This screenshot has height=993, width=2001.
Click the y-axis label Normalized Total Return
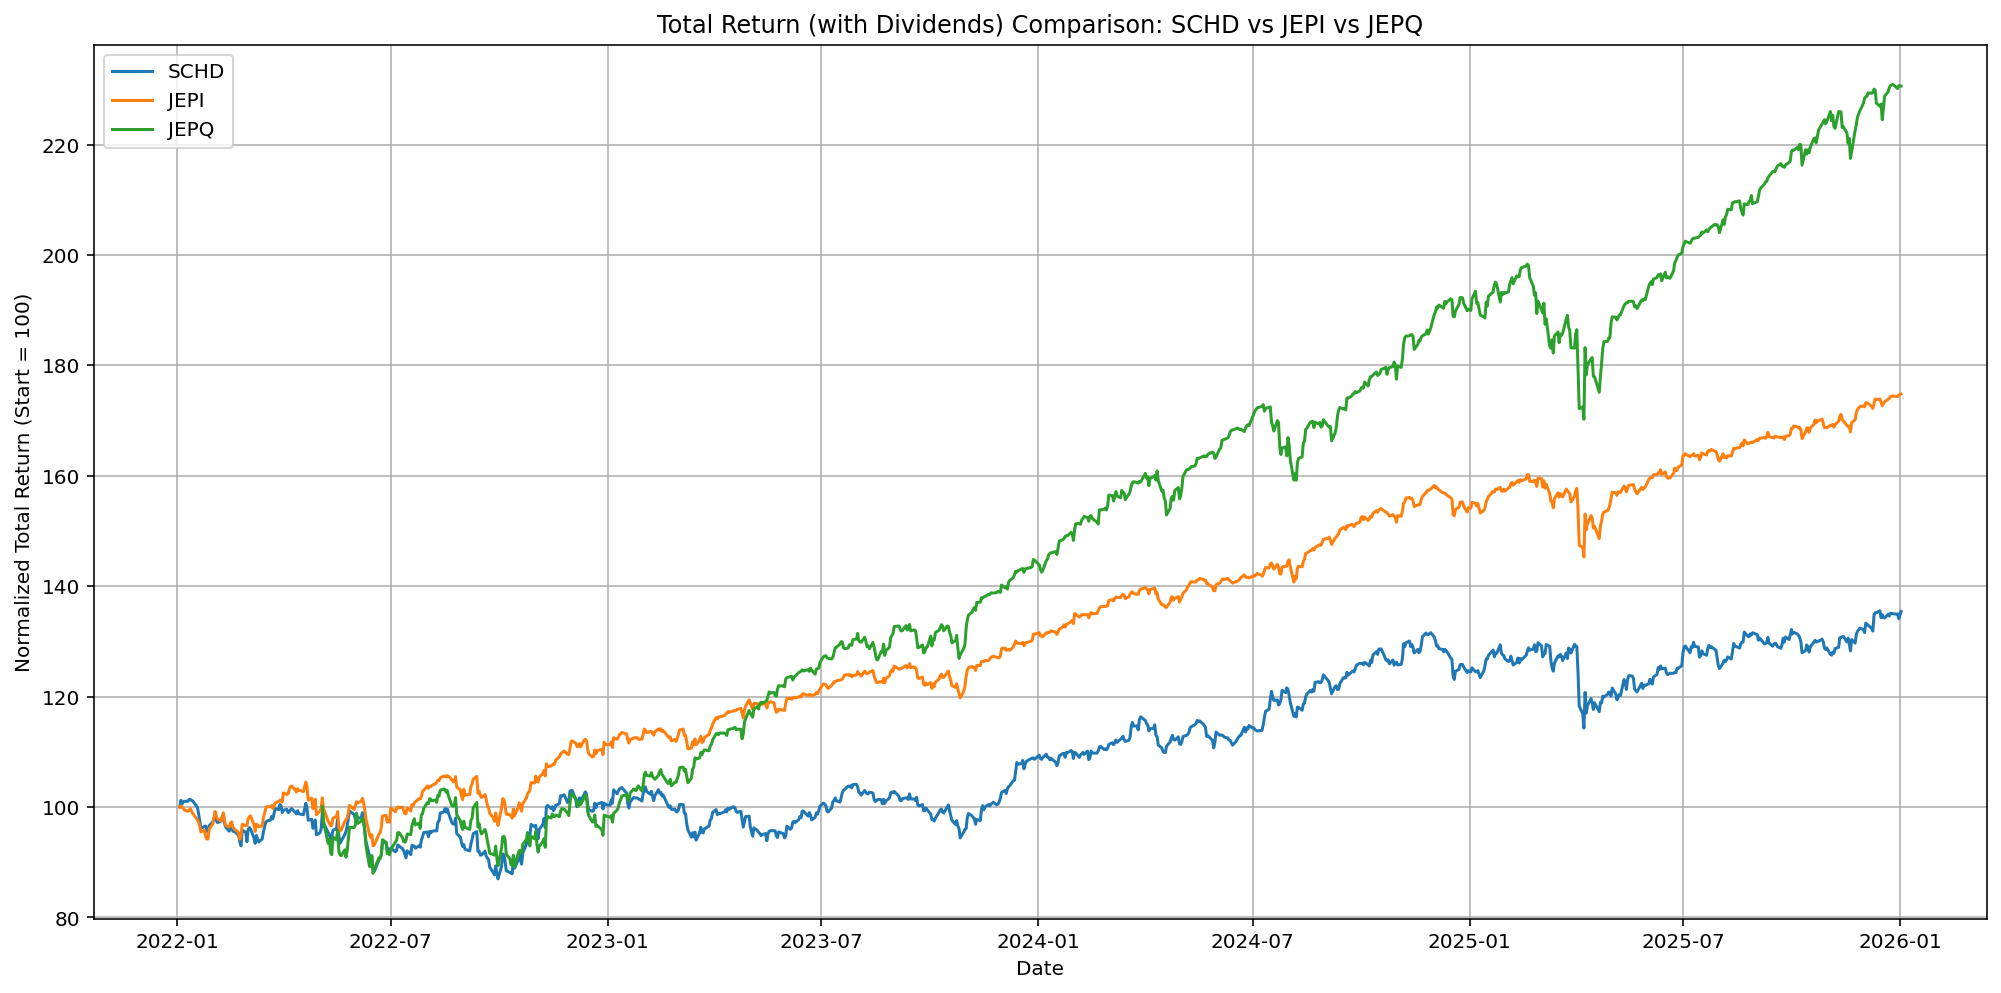pos(24,482)
